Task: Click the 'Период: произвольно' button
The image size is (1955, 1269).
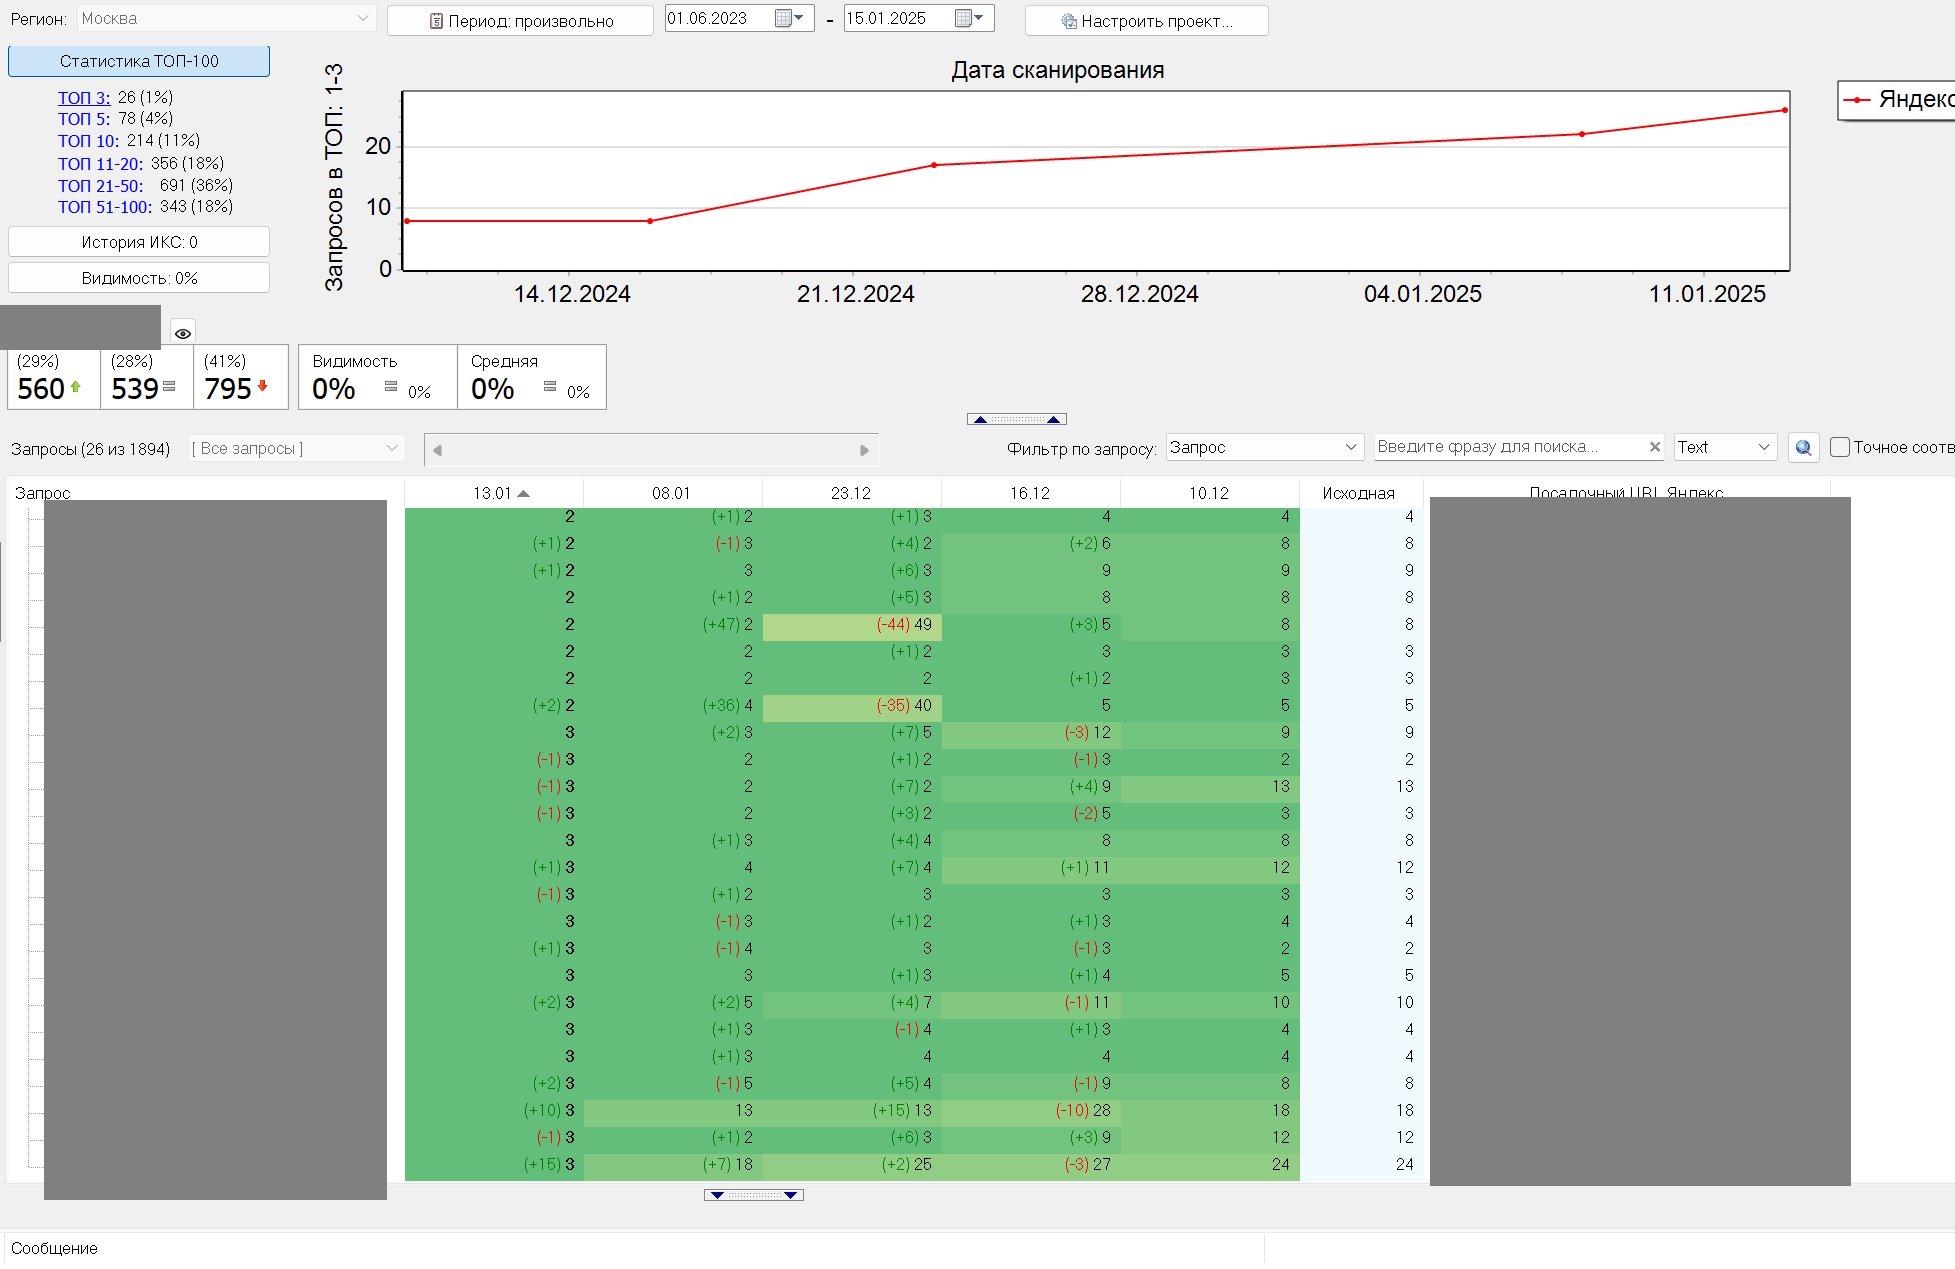Action: coord(520,21)
